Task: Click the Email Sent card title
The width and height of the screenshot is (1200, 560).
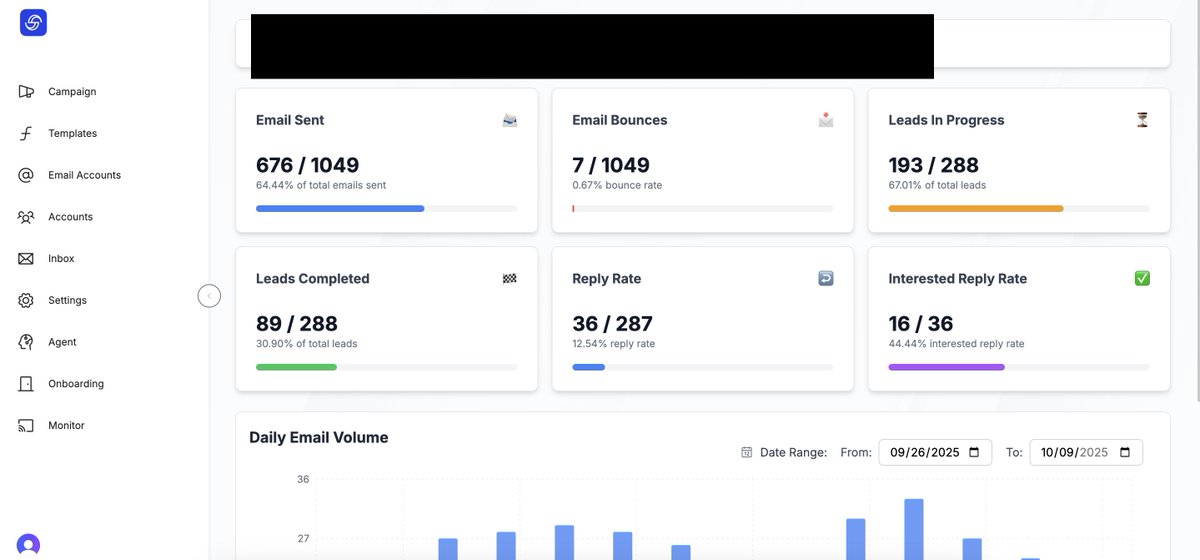Action: click(290, 120)
